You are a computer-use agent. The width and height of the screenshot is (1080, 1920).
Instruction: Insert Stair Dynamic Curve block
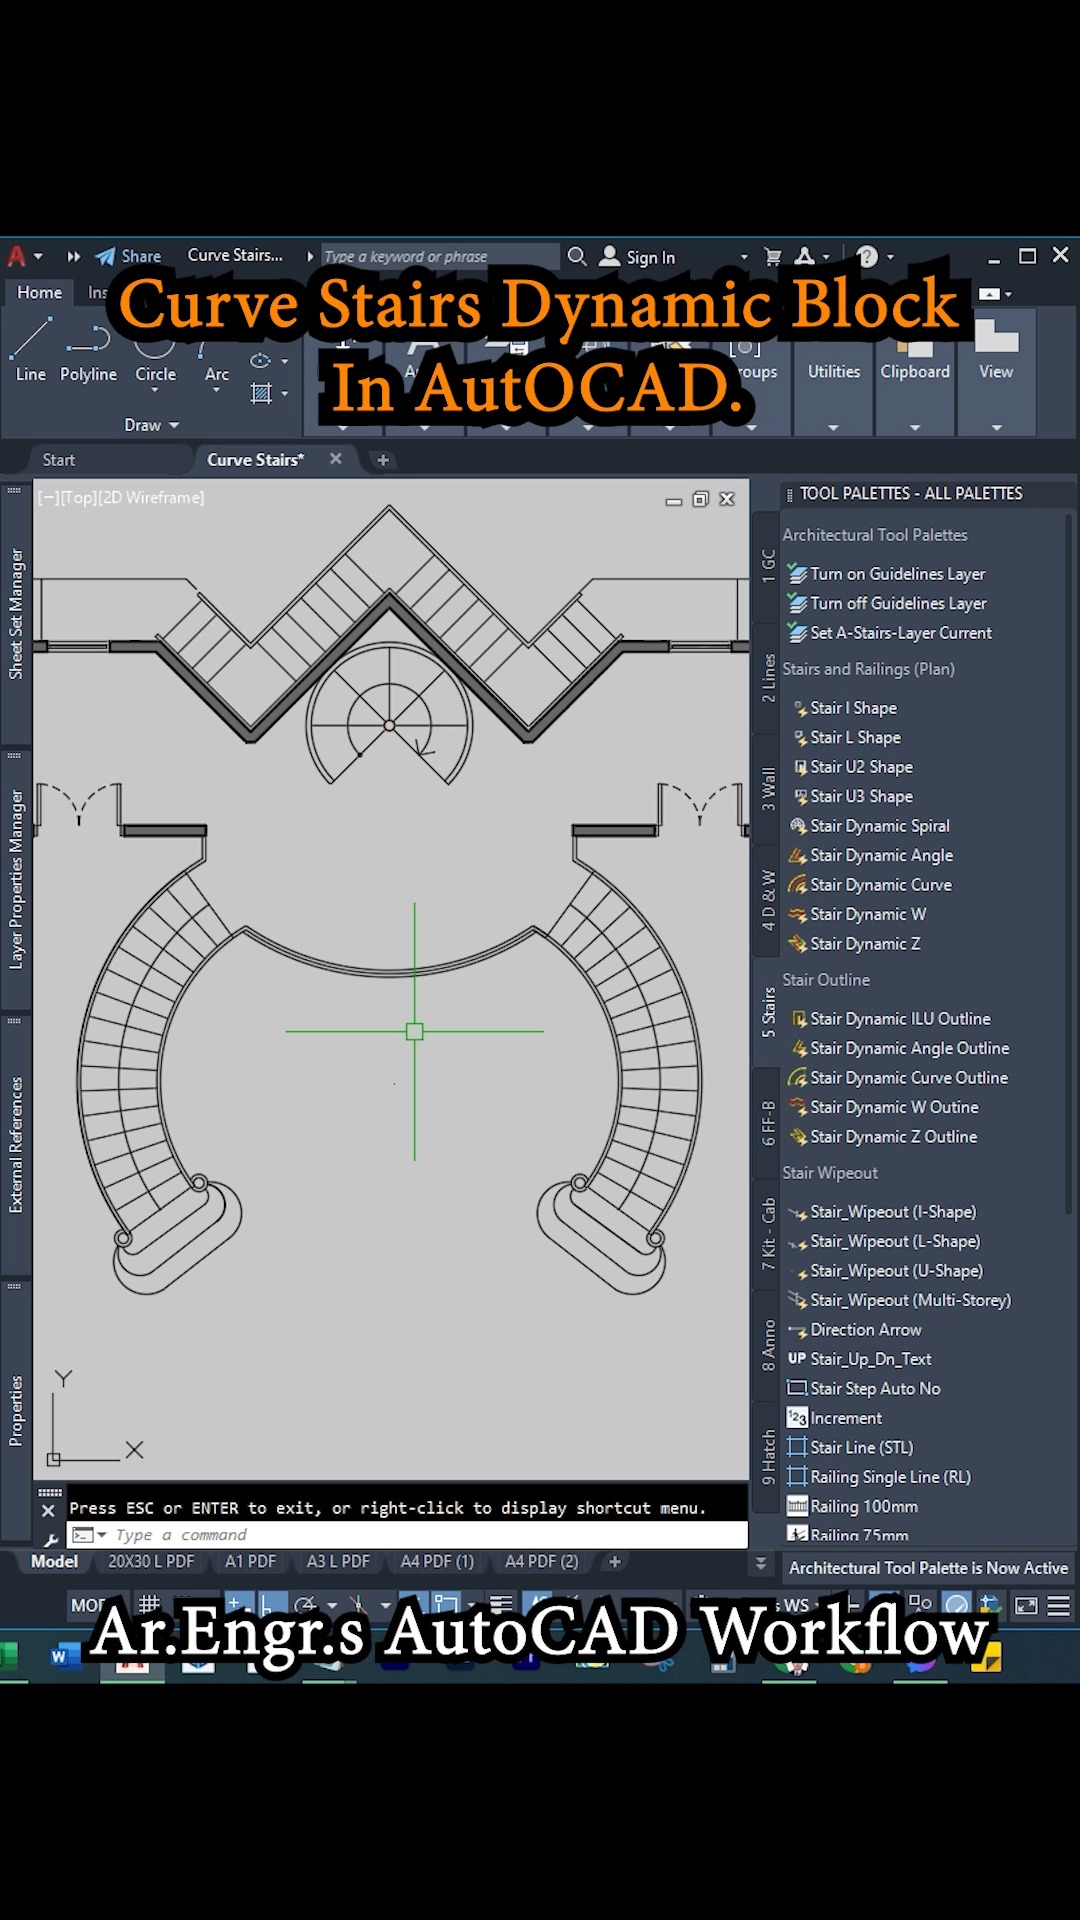[x=871, y=885]
